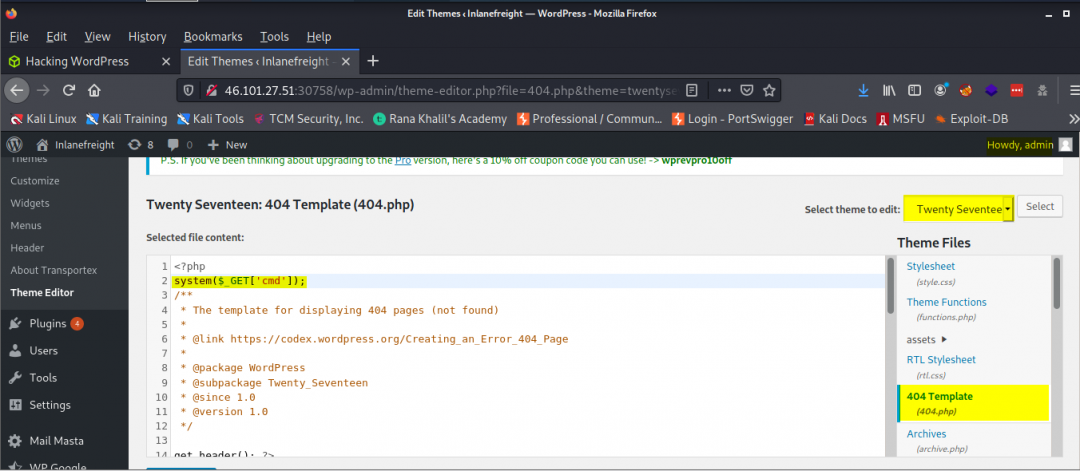Click the WordPress logo in admin bar
1080x471 pixels.
tap(15, 145)
